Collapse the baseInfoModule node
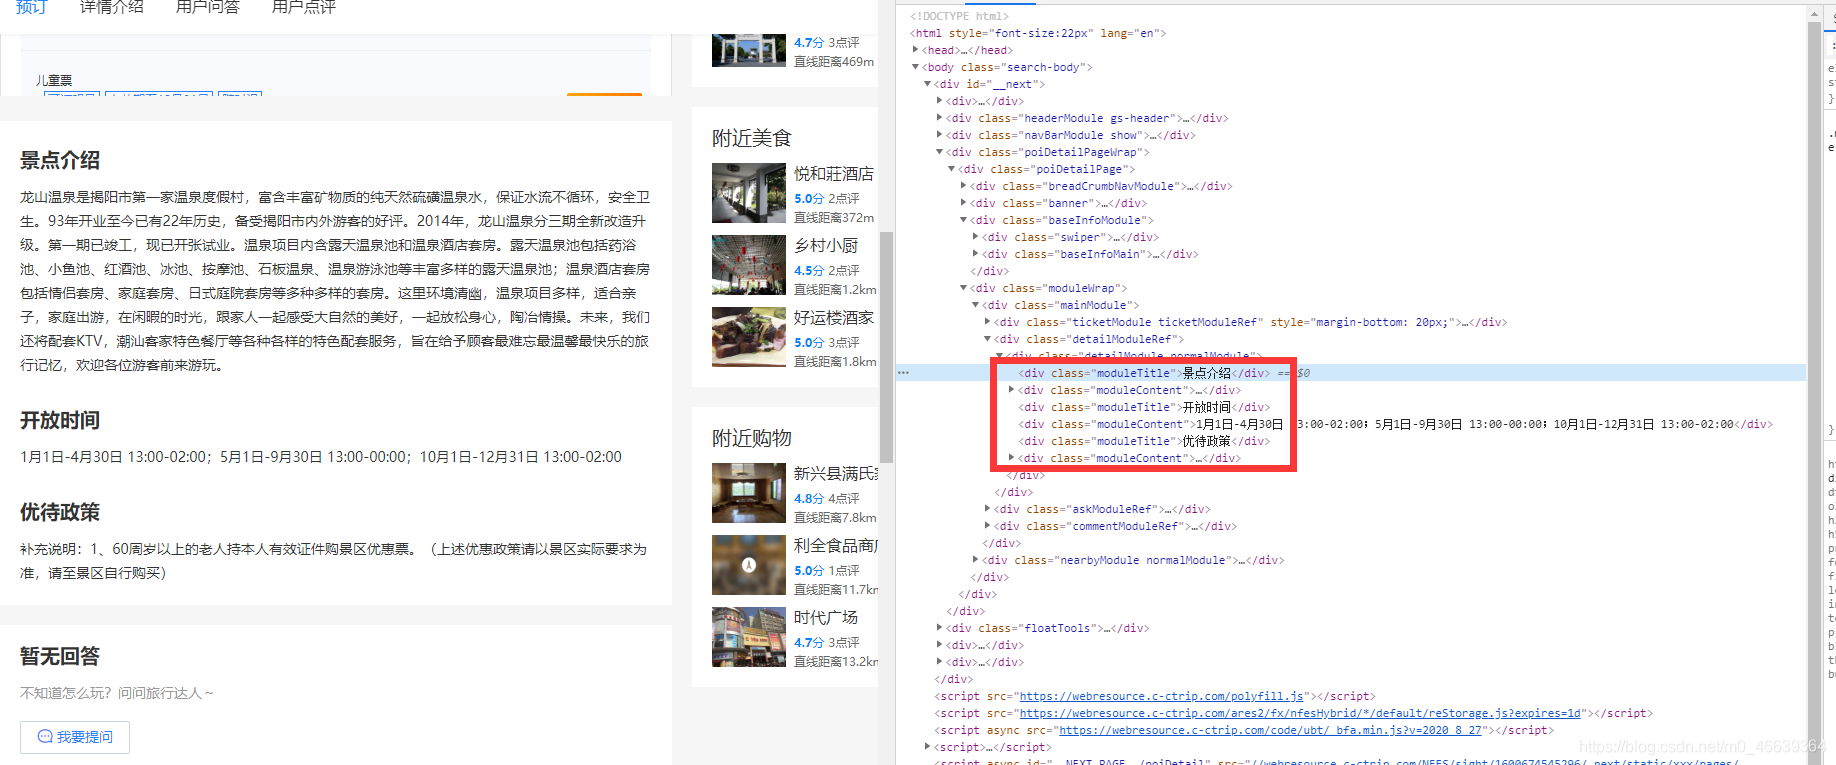1836x765 pixels. 963,220
